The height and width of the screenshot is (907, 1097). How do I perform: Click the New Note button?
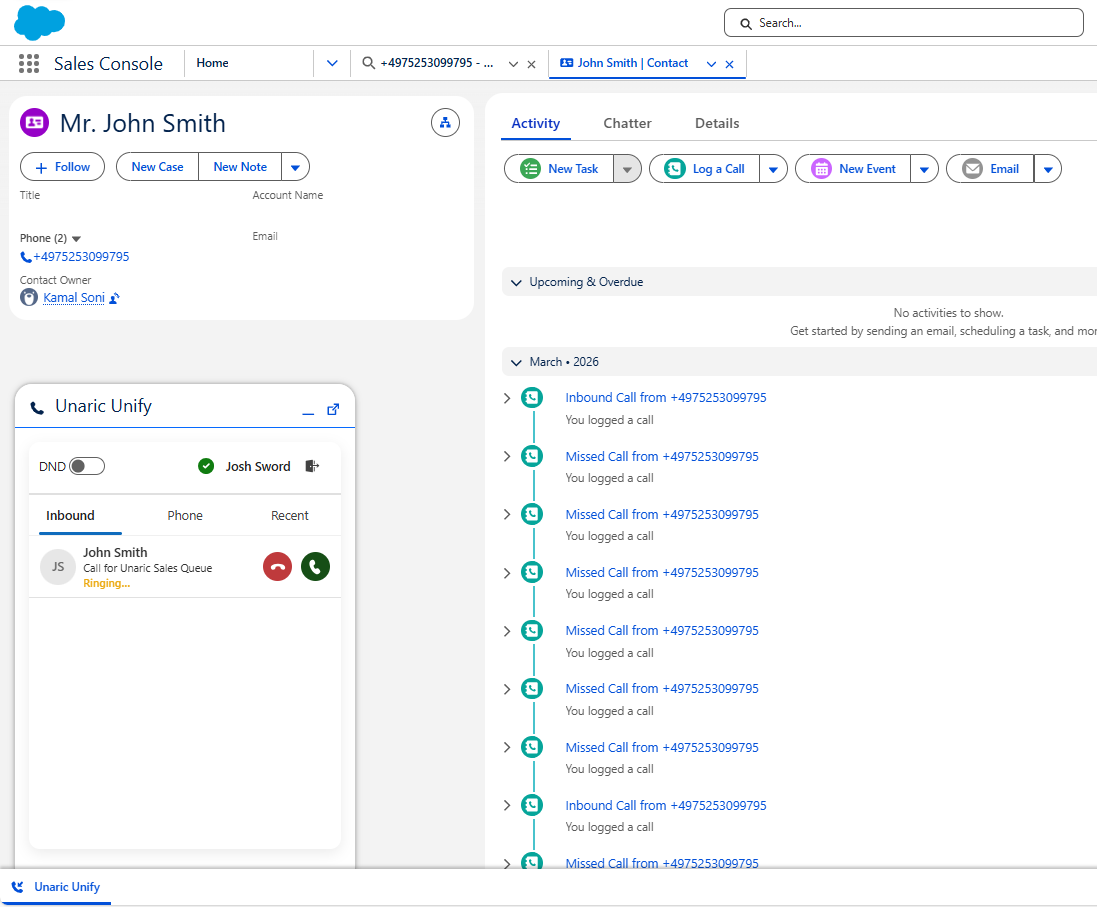pyautogui.click(x=240, y=167)
